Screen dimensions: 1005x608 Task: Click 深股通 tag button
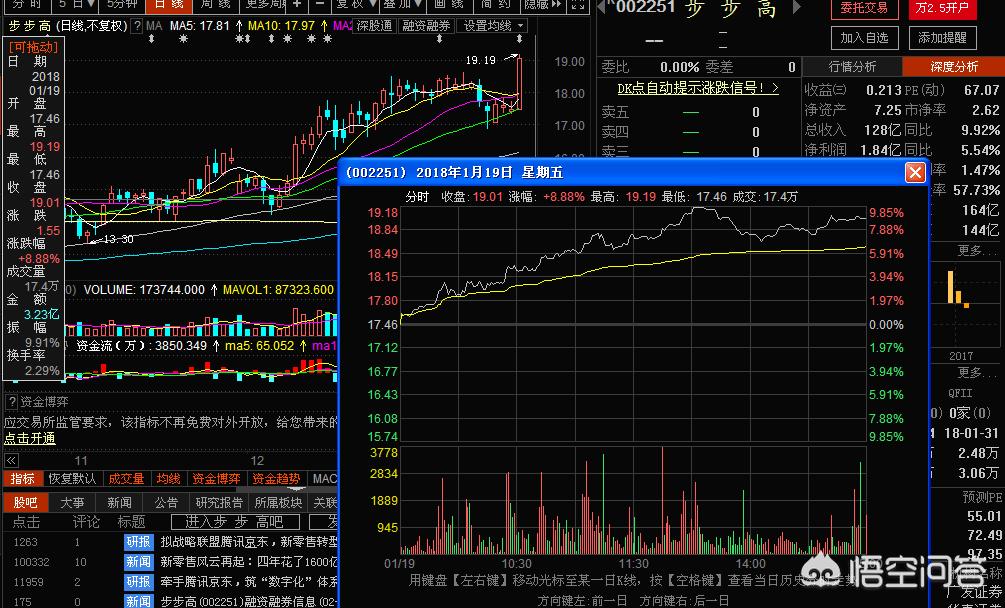(x=374, y=26)
